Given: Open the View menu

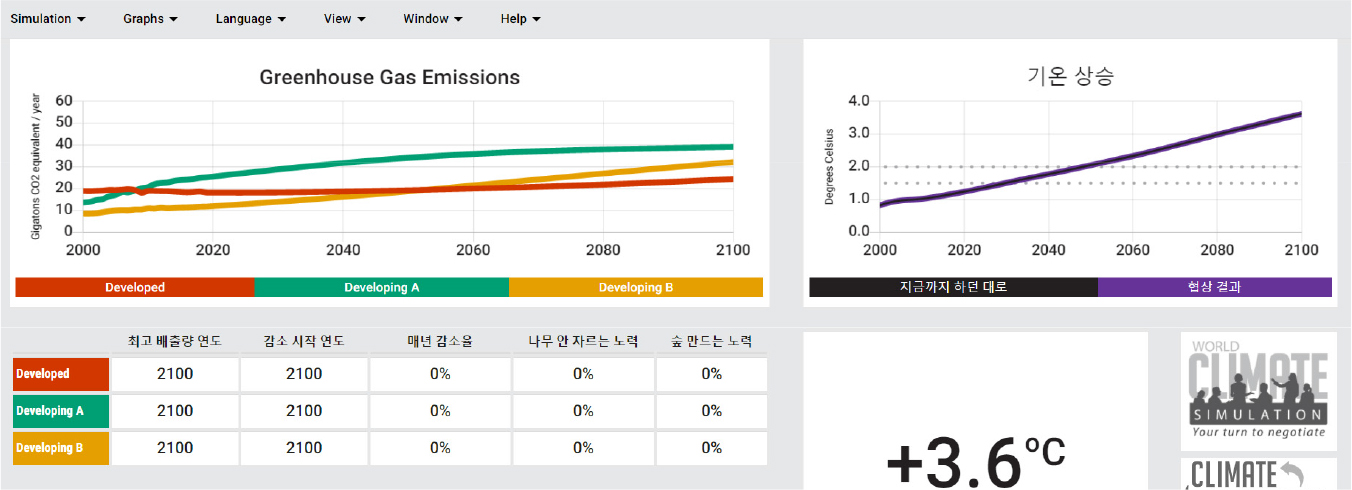Looking at the screenshot, I should point(344,19).
